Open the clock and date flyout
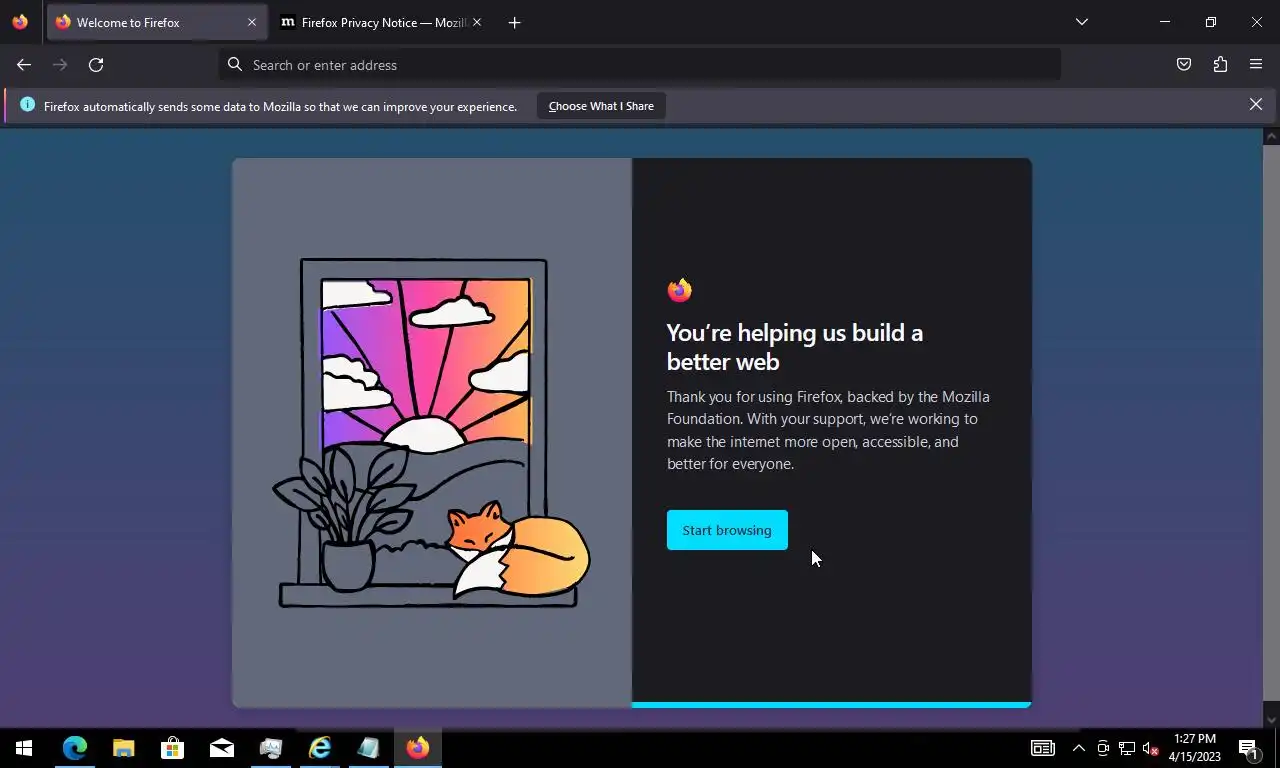This screenshot has width=1280, height=768. pyautogui.click(x=1195, y=748)
